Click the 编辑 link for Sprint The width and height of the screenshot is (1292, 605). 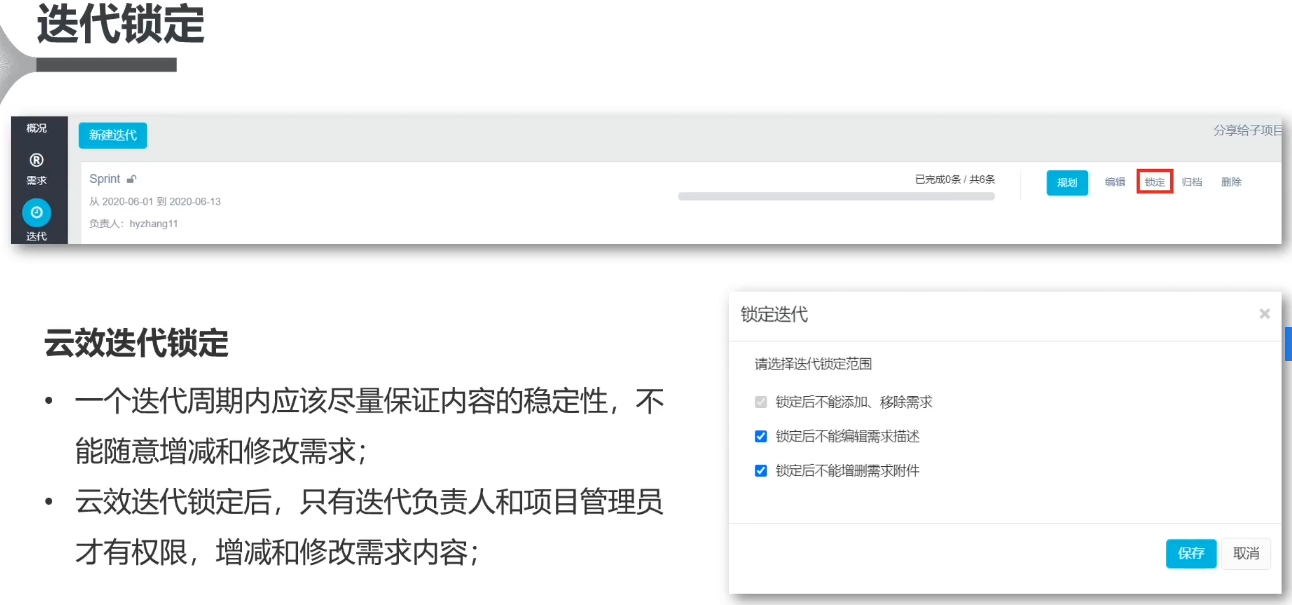[1115, 183]
